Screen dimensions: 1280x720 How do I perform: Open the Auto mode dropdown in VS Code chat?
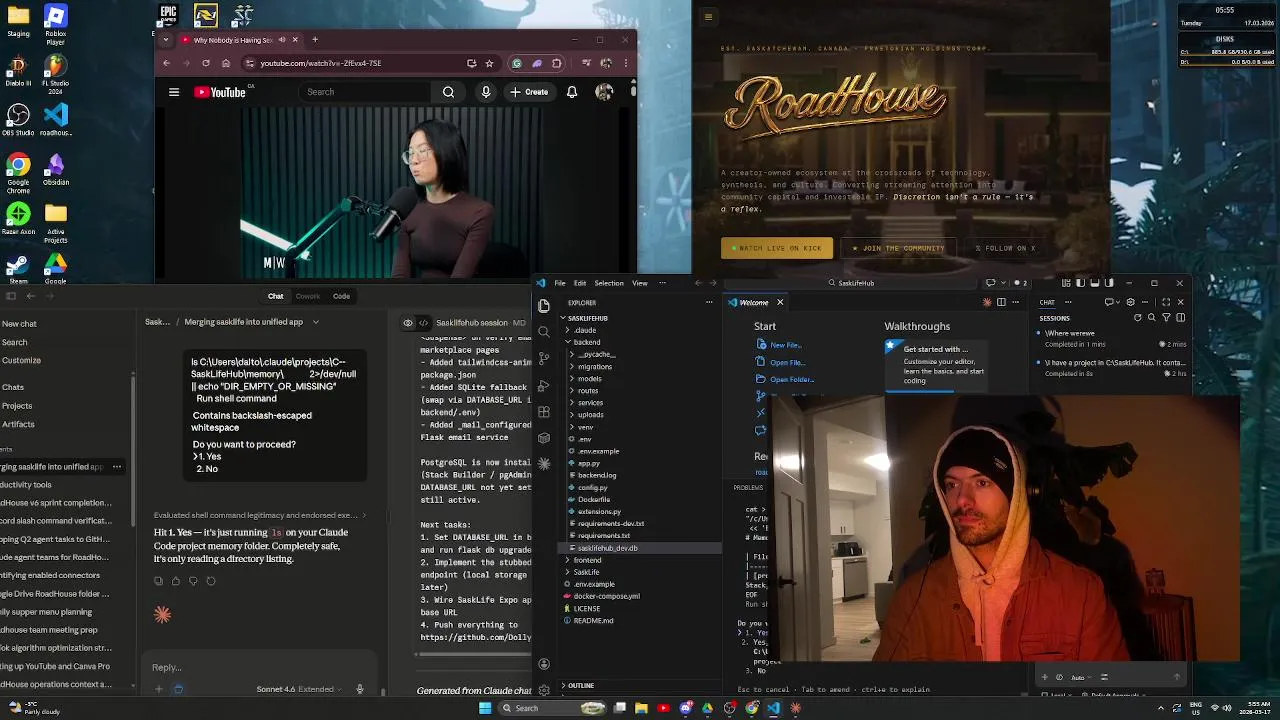(1081, 677)
